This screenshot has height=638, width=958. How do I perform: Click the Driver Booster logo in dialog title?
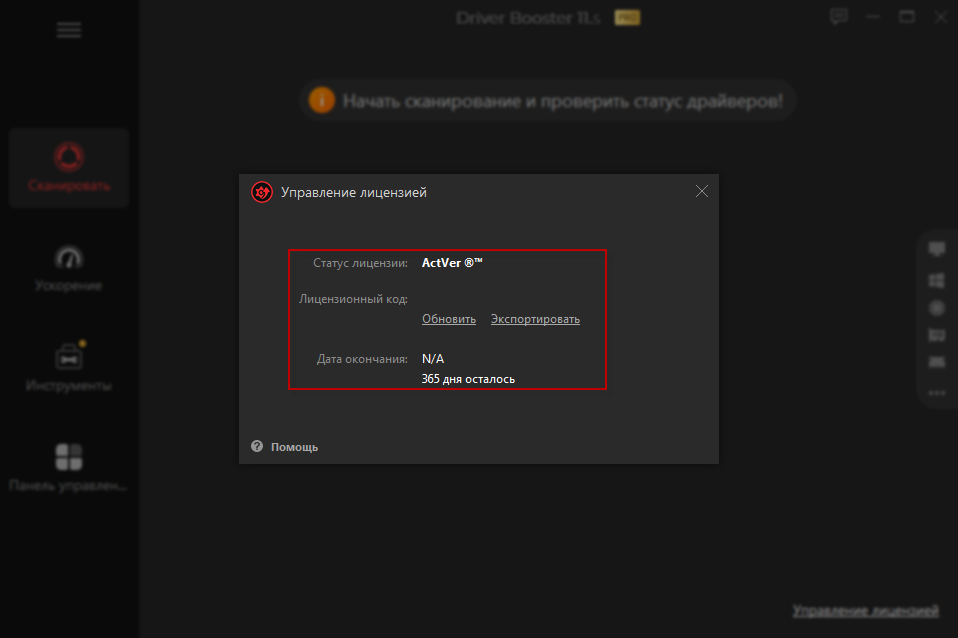(262, 192)
